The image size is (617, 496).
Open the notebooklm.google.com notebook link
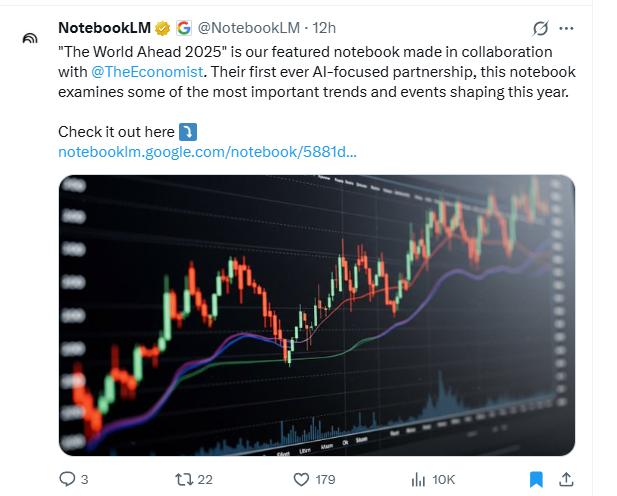(x=207, y=151)
